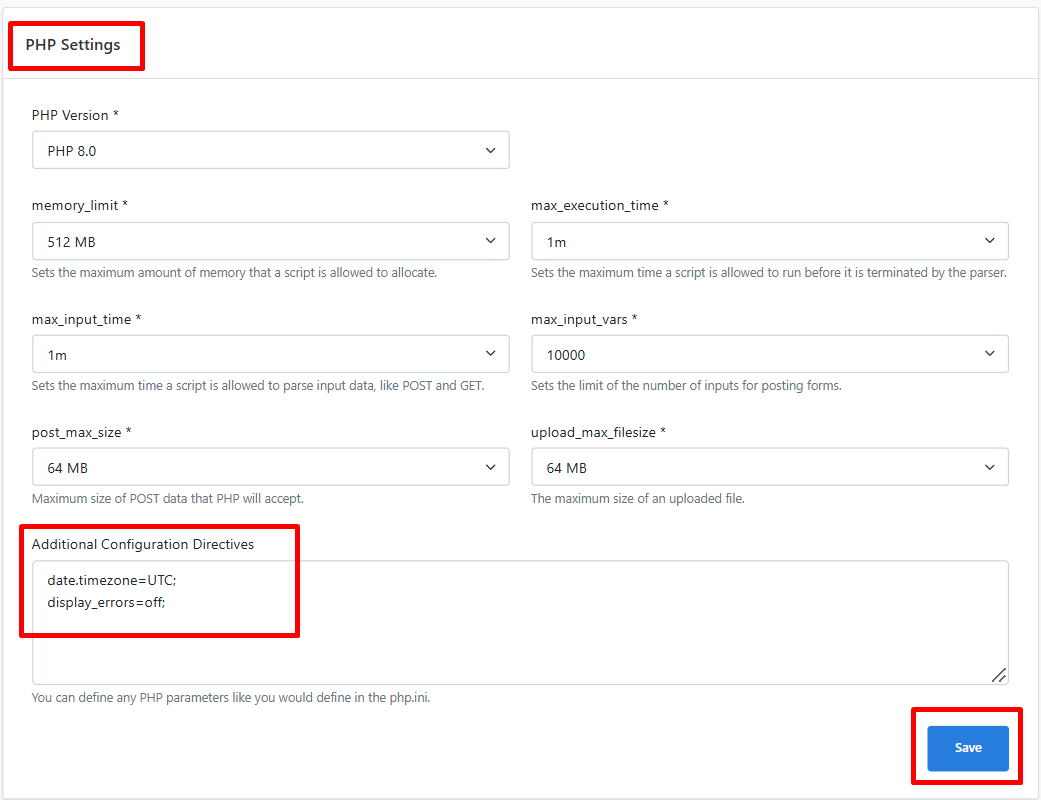Click the 'memory_limit *' label

coord(80,205)
